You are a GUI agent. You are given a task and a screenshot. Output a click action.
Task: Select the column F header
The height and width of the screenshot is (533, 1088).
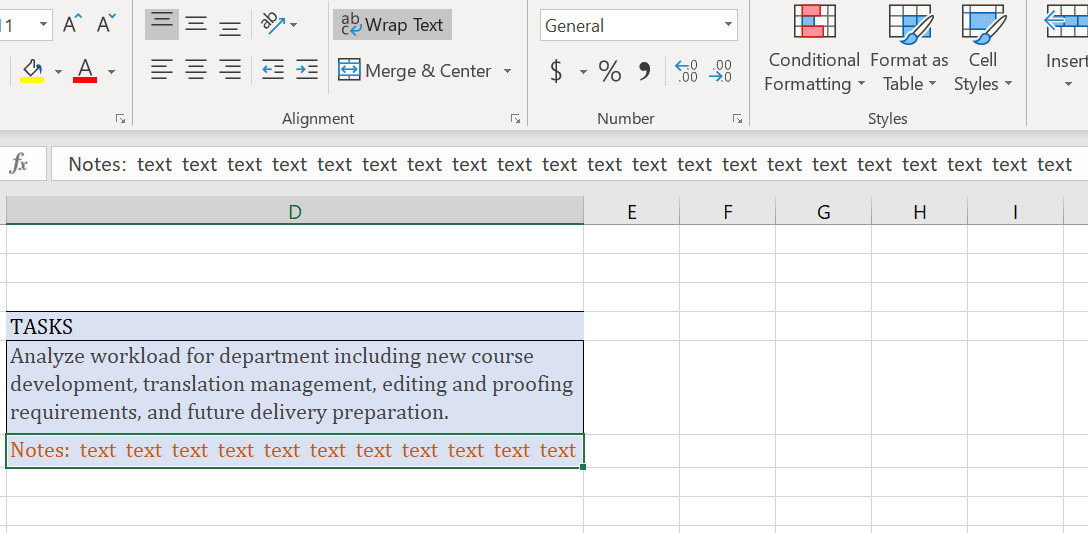click(x=728, y=211)
